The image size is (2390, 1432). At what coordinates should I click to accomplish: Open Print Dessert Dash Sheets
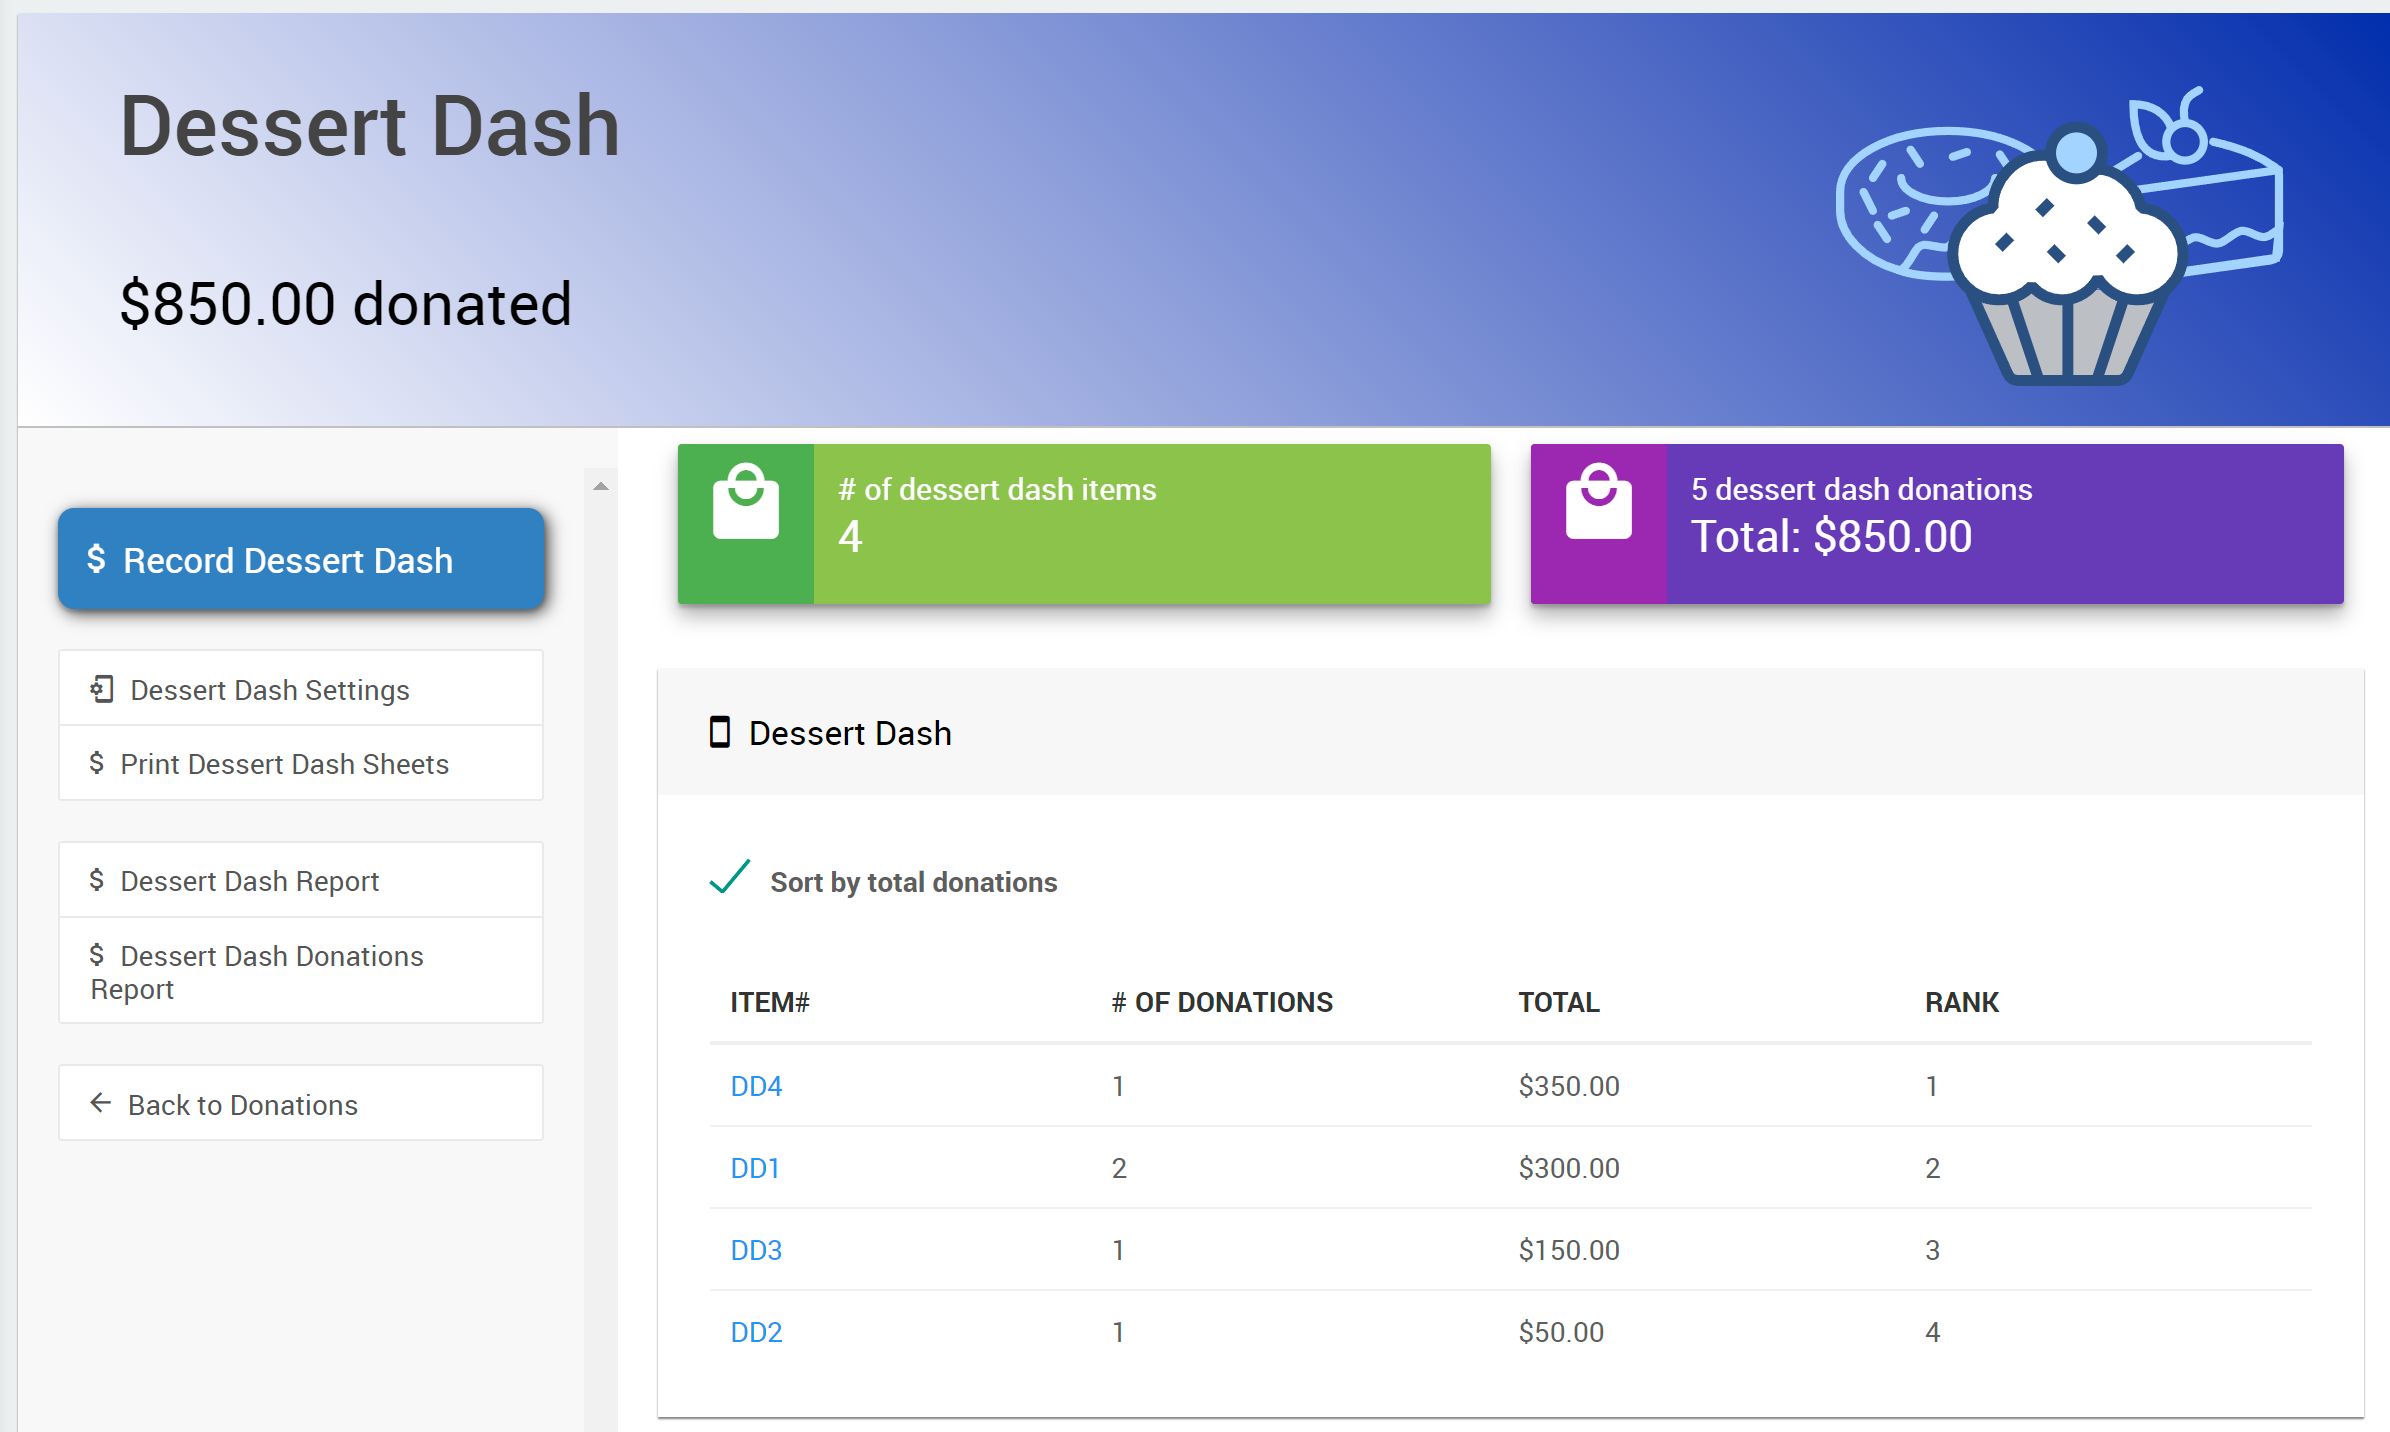[284, 764]
